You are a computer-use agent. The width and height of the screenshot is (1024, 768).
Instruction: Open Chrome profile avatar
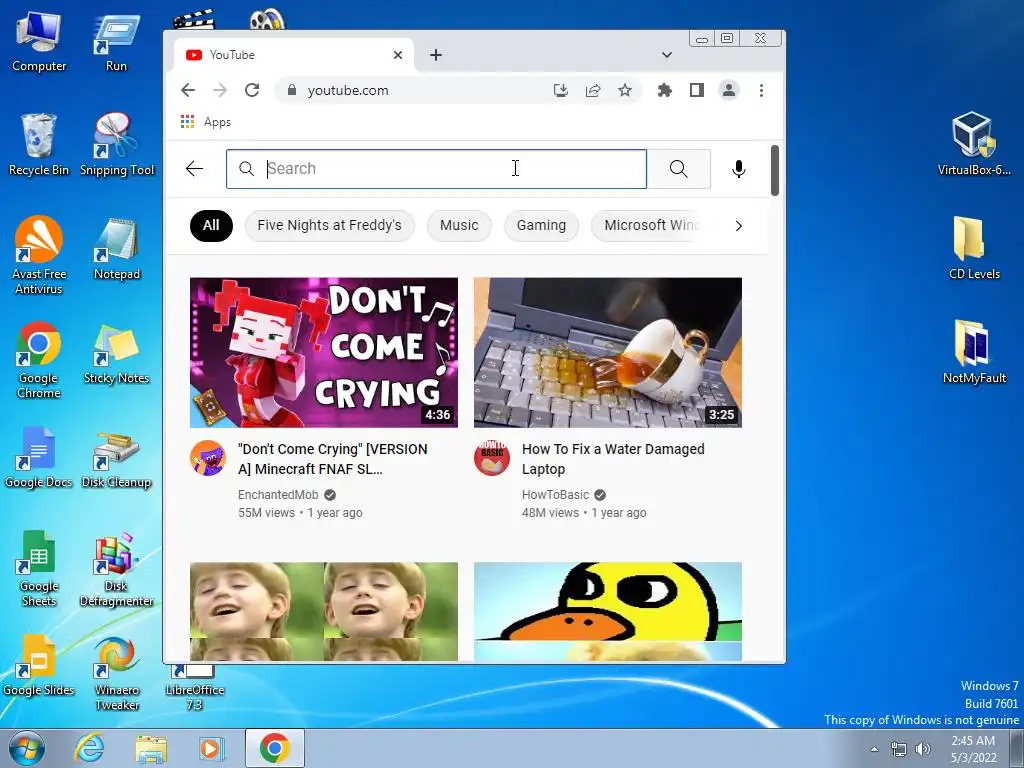(729, 90)
